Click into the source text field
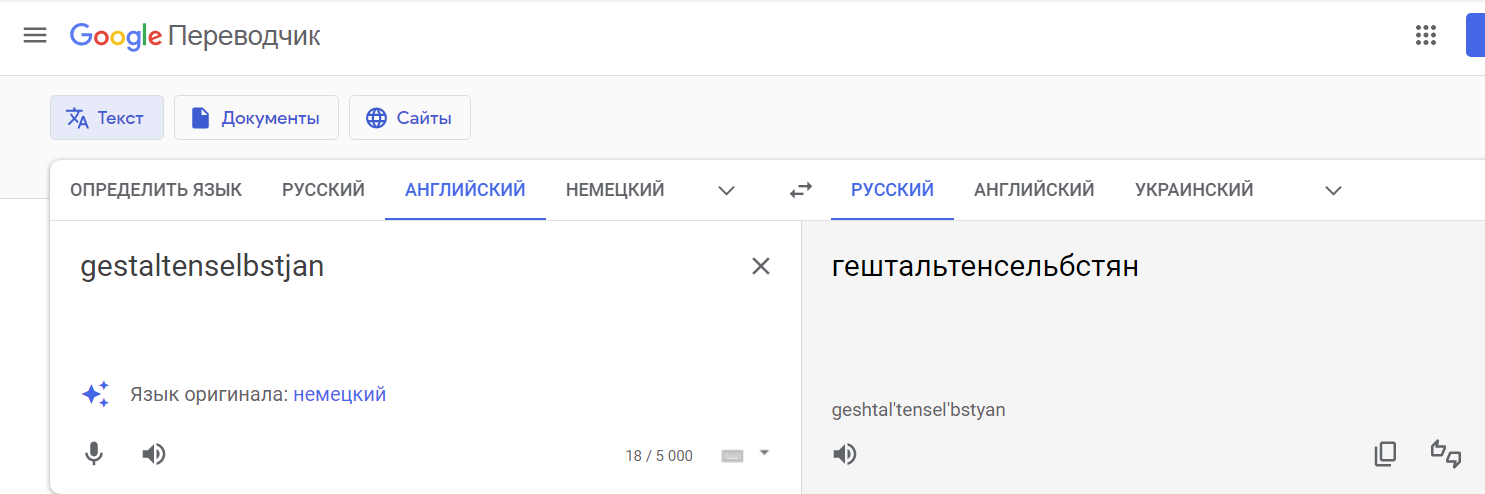The width and height of the screenshot is (1485, 494). pos(400,310)
